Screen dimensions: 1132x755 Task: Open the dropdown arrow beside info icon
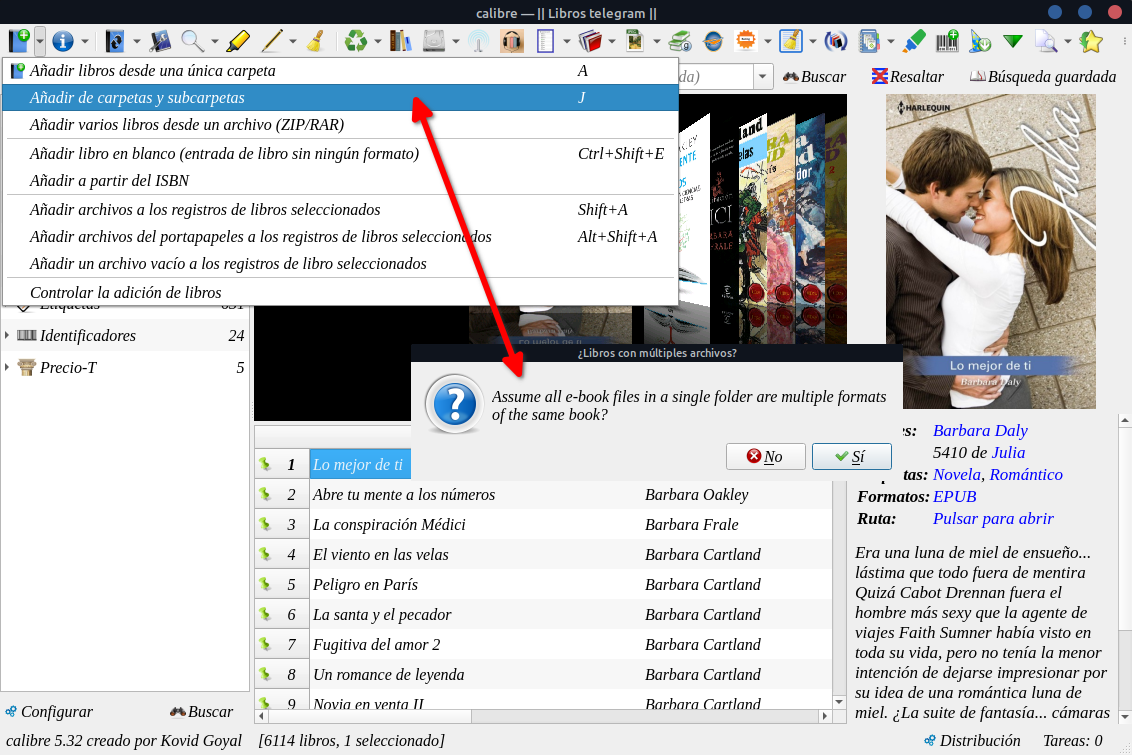point(84,41)
